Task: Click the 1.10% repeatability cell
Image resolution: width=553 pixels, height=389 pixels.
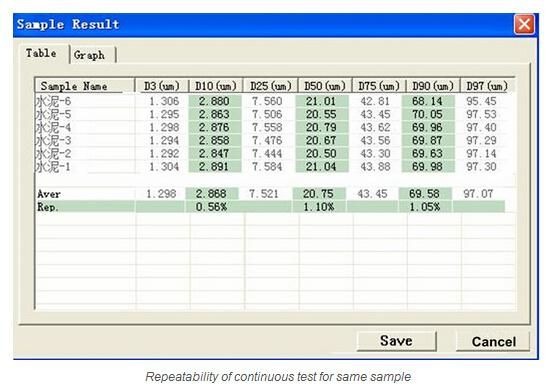Action: (319, 207)
